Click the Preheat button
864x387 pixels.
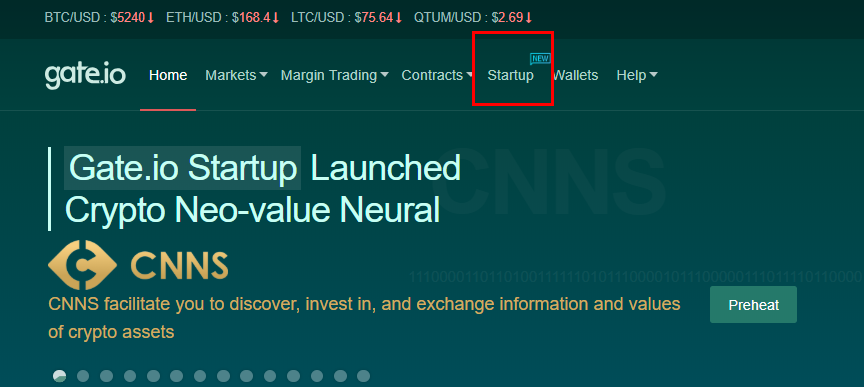(753, 304)
